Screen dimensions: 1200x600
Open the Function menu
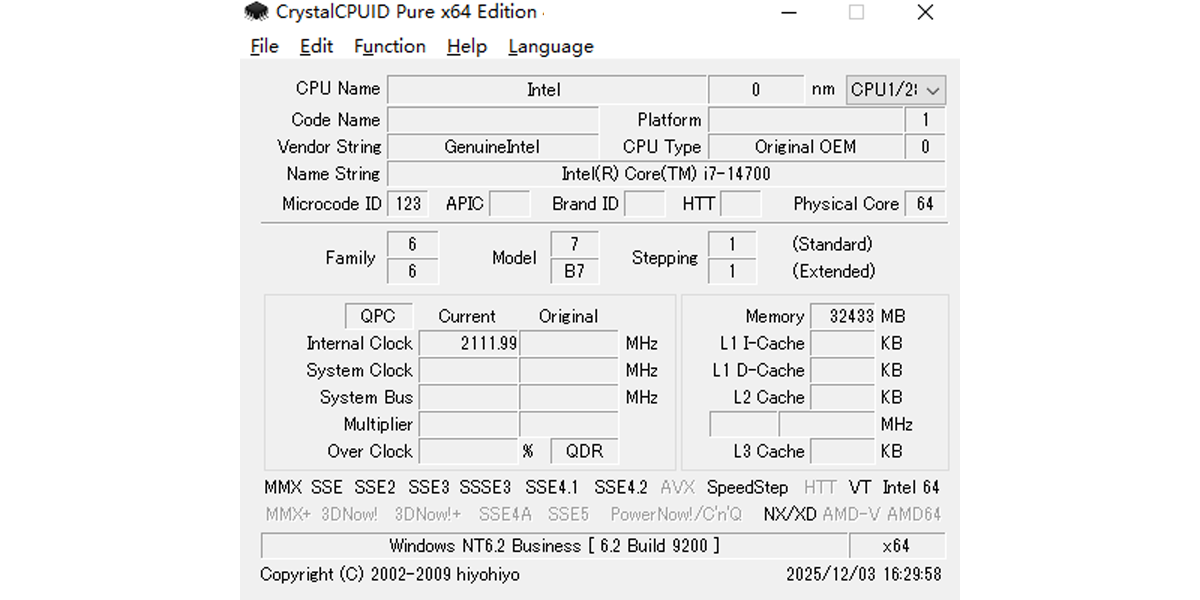[x=390, y=46]
